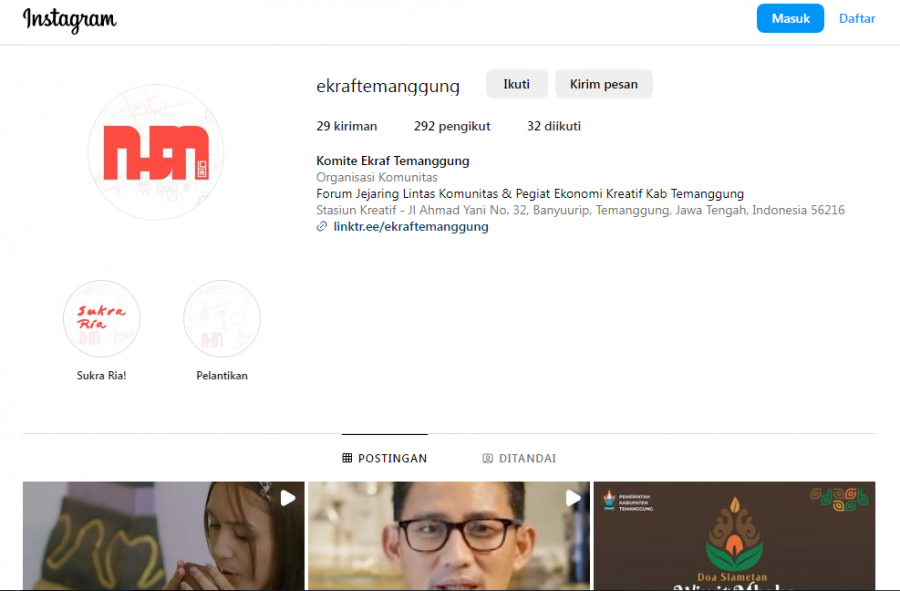Click the reel icon on the second post
Image resolution: width=900 pixels, height=591 pixels.
573,497
